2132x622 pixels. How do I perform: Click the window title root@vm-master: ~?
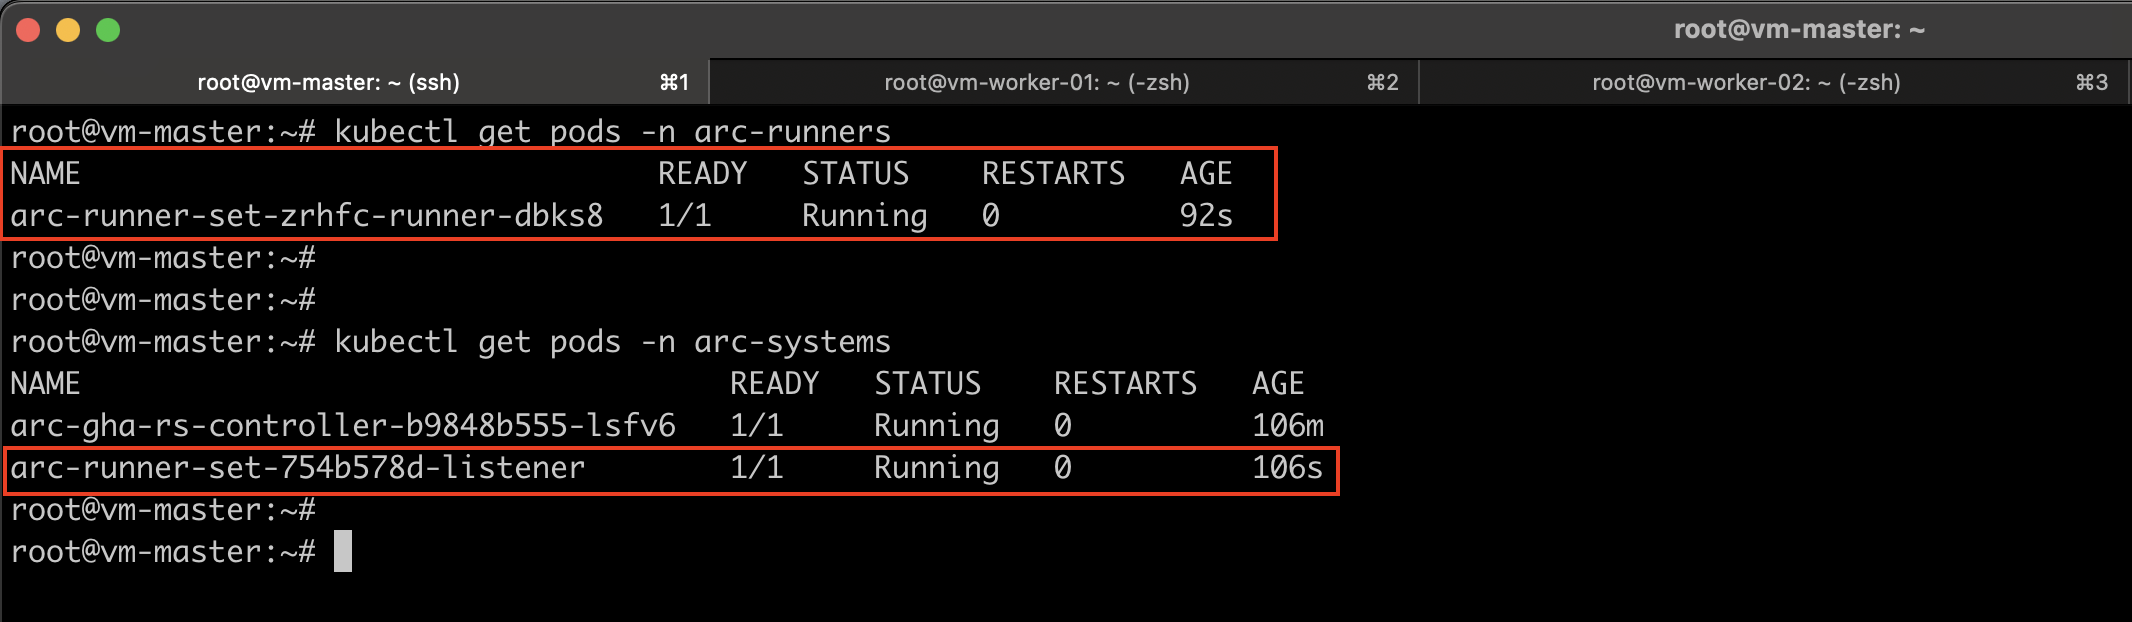pyautogui.click(x=1799, y=29)
